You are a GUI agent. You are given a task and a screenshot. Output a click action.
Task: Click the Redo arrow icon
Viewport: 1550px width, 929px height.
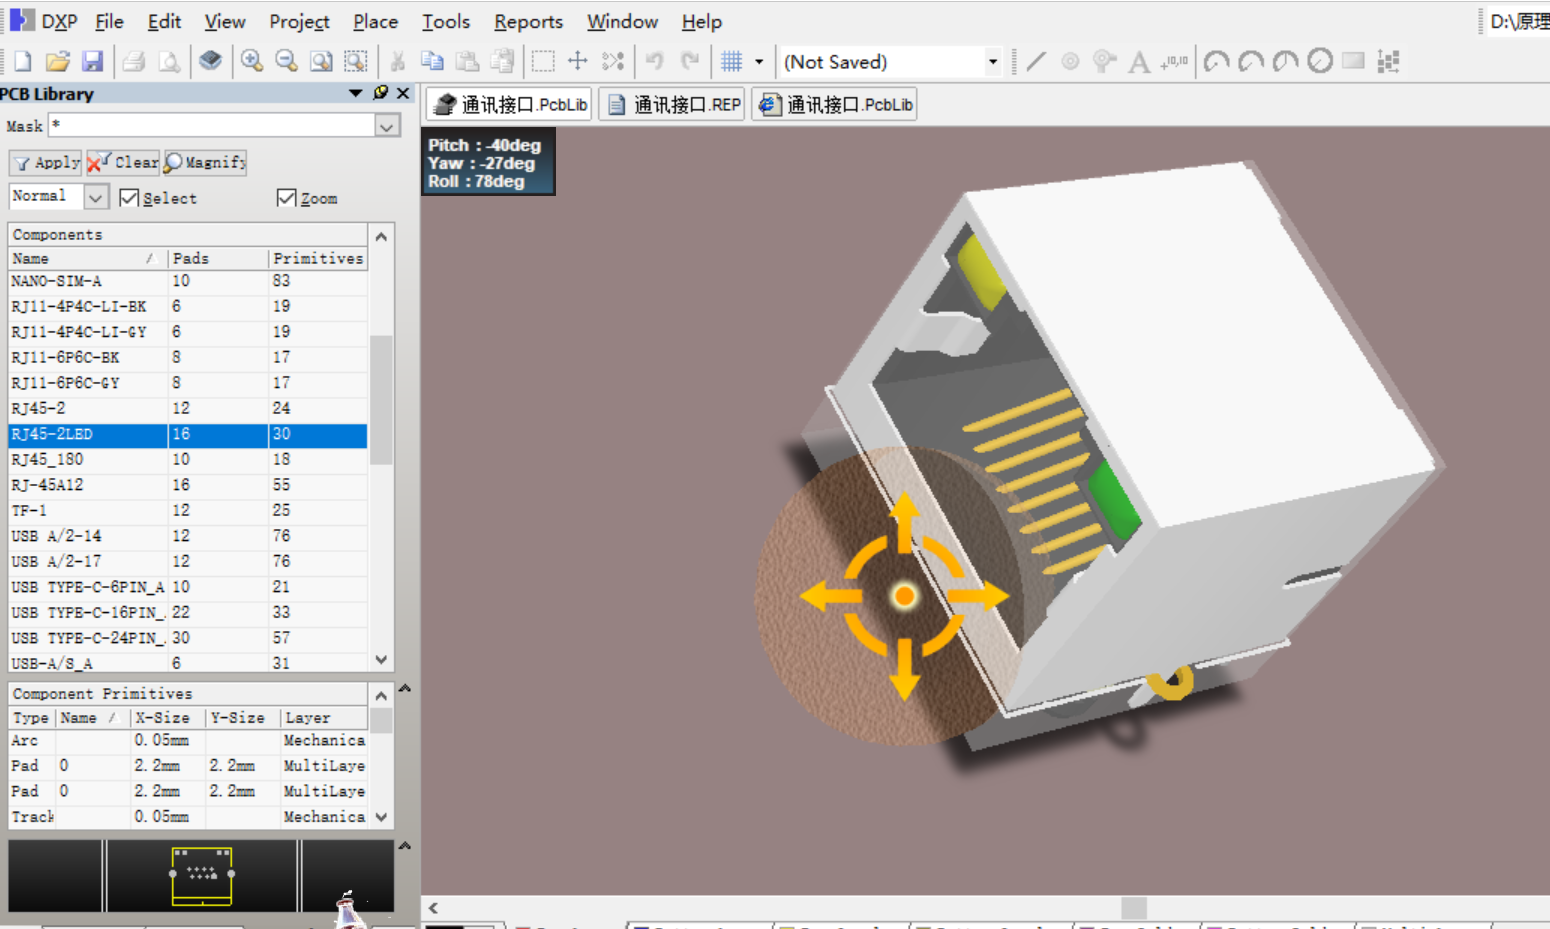click(x=689, y=61)
